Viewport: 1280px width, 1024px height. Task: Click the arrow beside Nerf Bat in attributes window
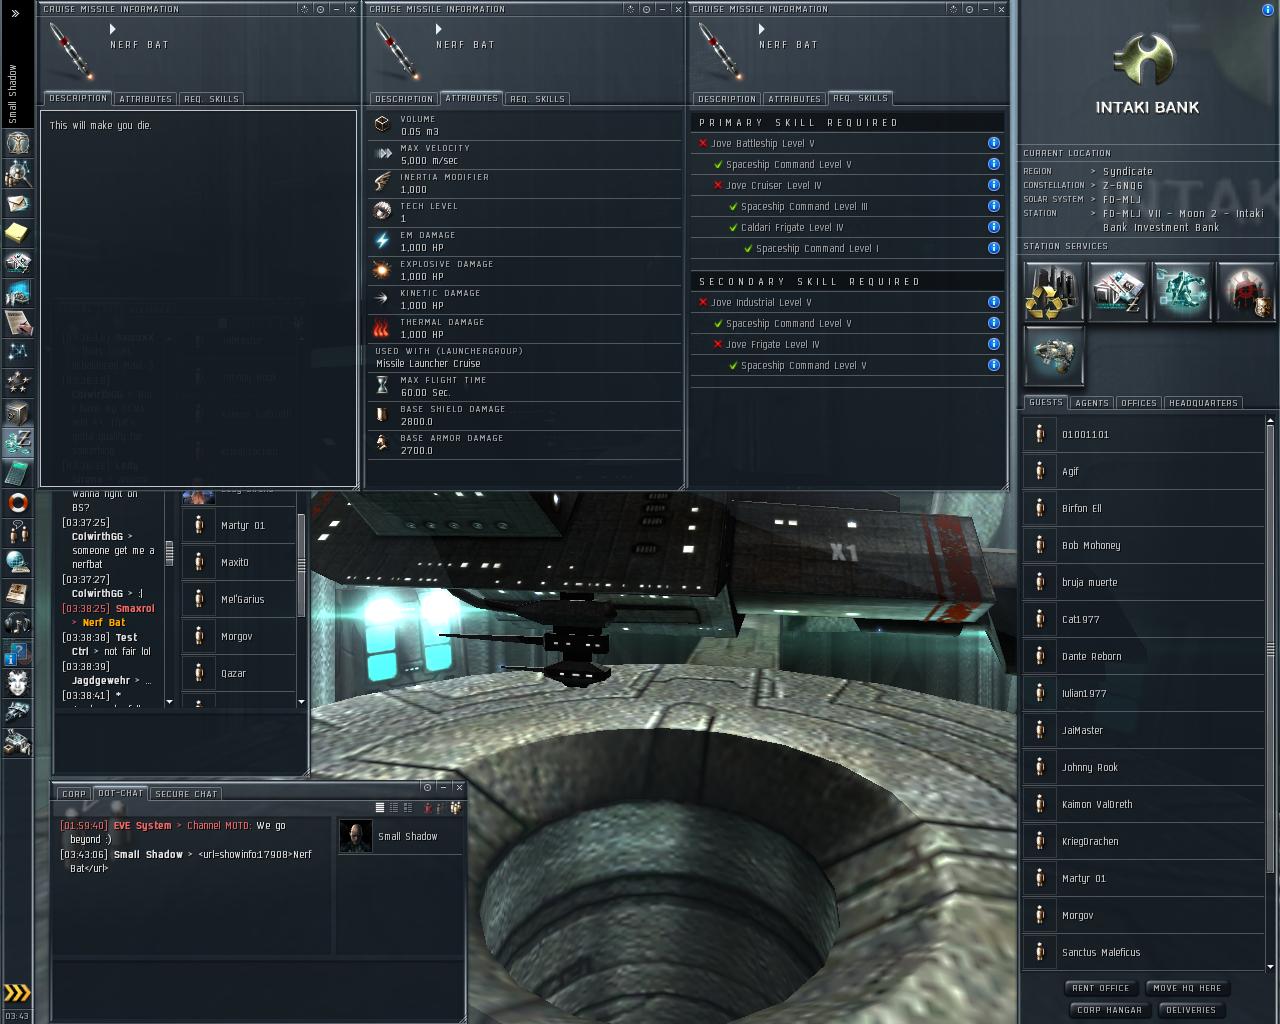point(438,30)
